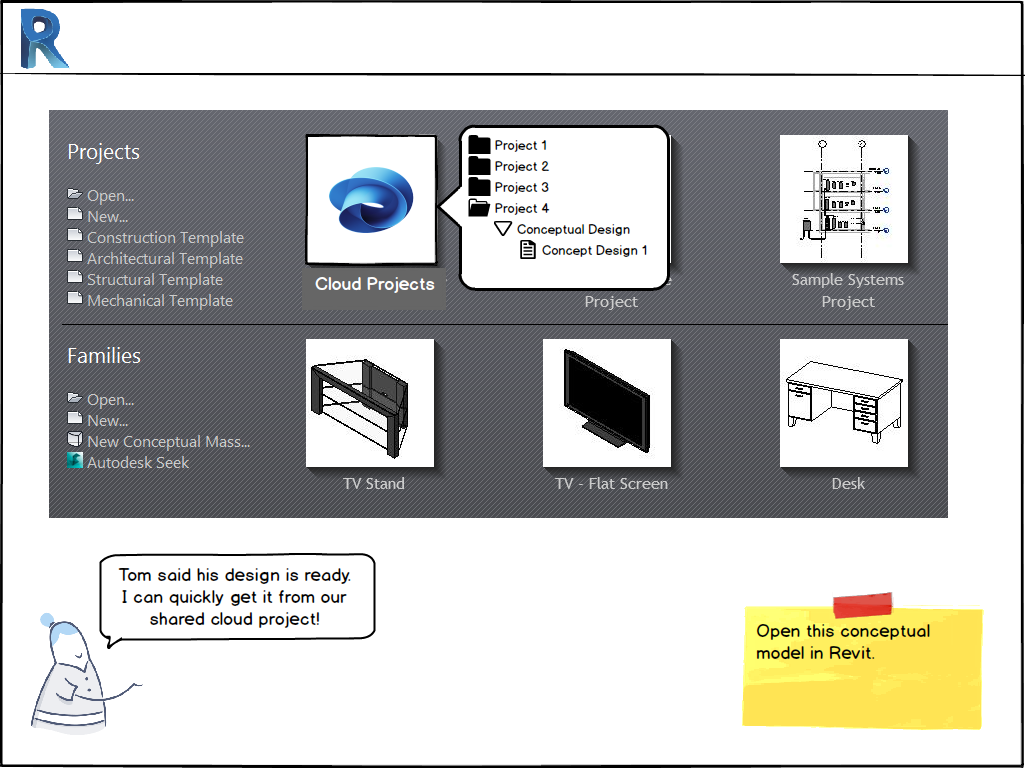1025x768 pixels.
Task: Choose the Mechanical Template option
Action: coord(160,300)
